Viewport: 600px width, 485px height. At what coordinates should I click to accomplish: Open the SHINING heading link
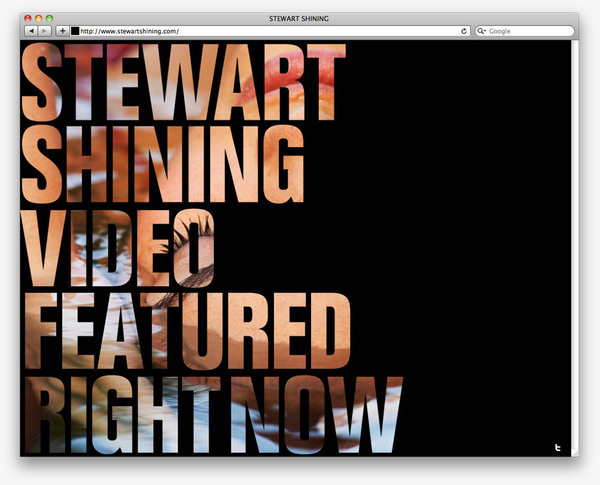pos(163,164)
